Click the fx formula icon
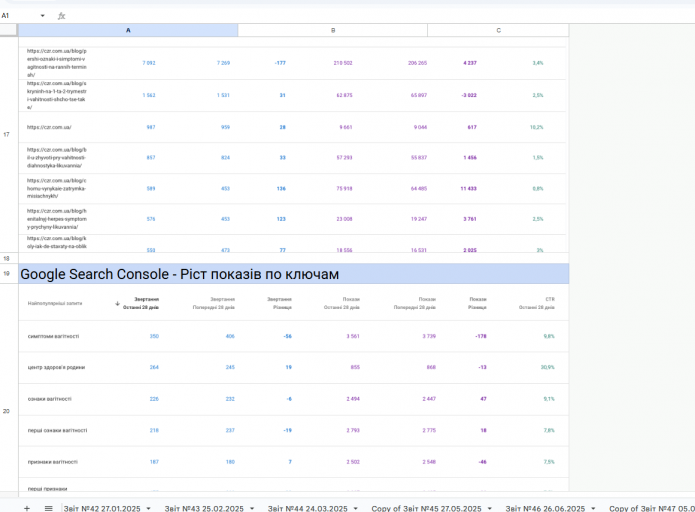The height and width of the screenshot is (512, 695). (x=62, y=16)
